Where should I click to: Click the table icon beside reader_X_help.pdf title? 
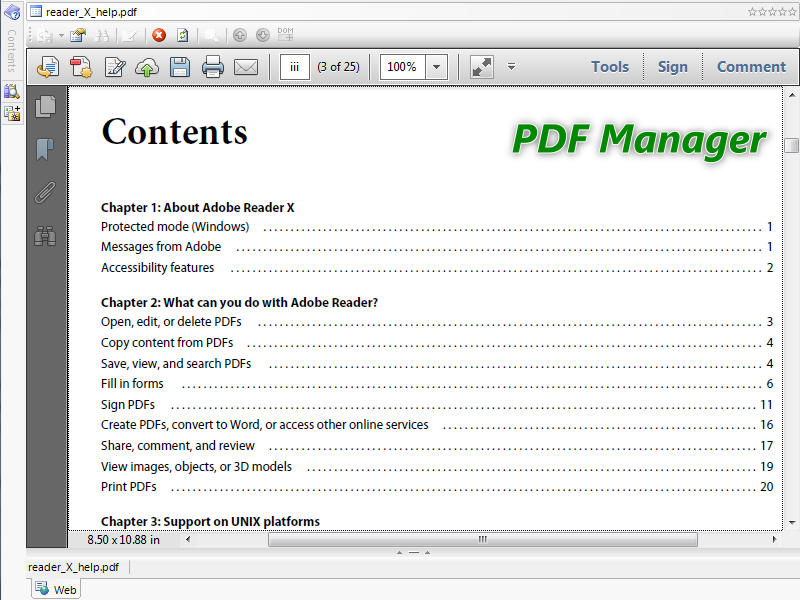[x=36, y=11]
